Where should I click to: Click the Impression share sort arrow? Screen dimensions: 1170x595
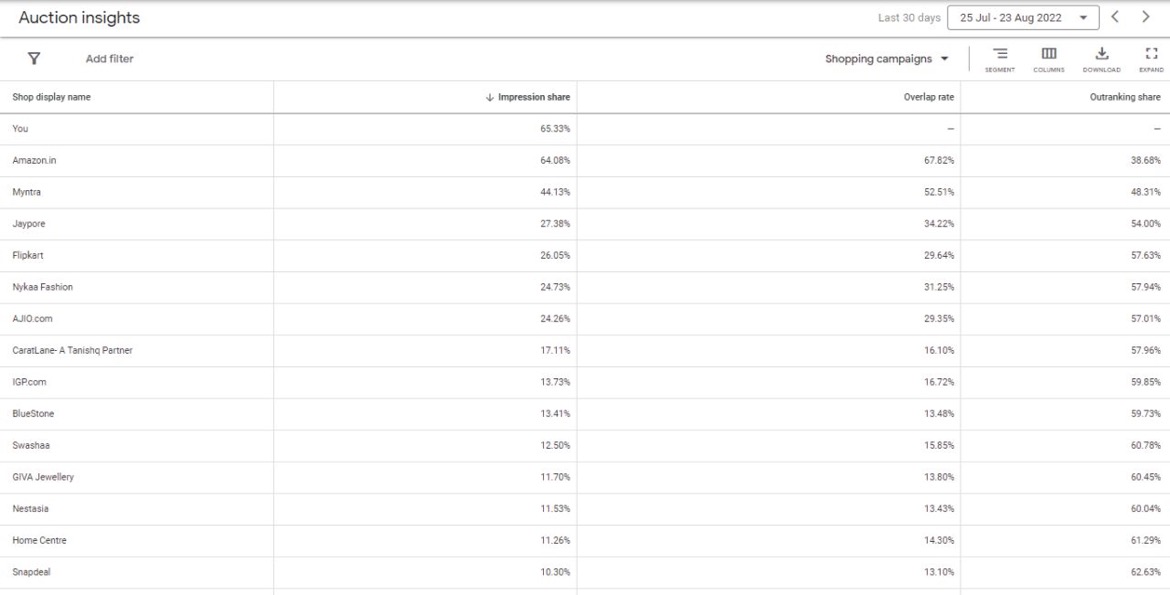point(489,97)
